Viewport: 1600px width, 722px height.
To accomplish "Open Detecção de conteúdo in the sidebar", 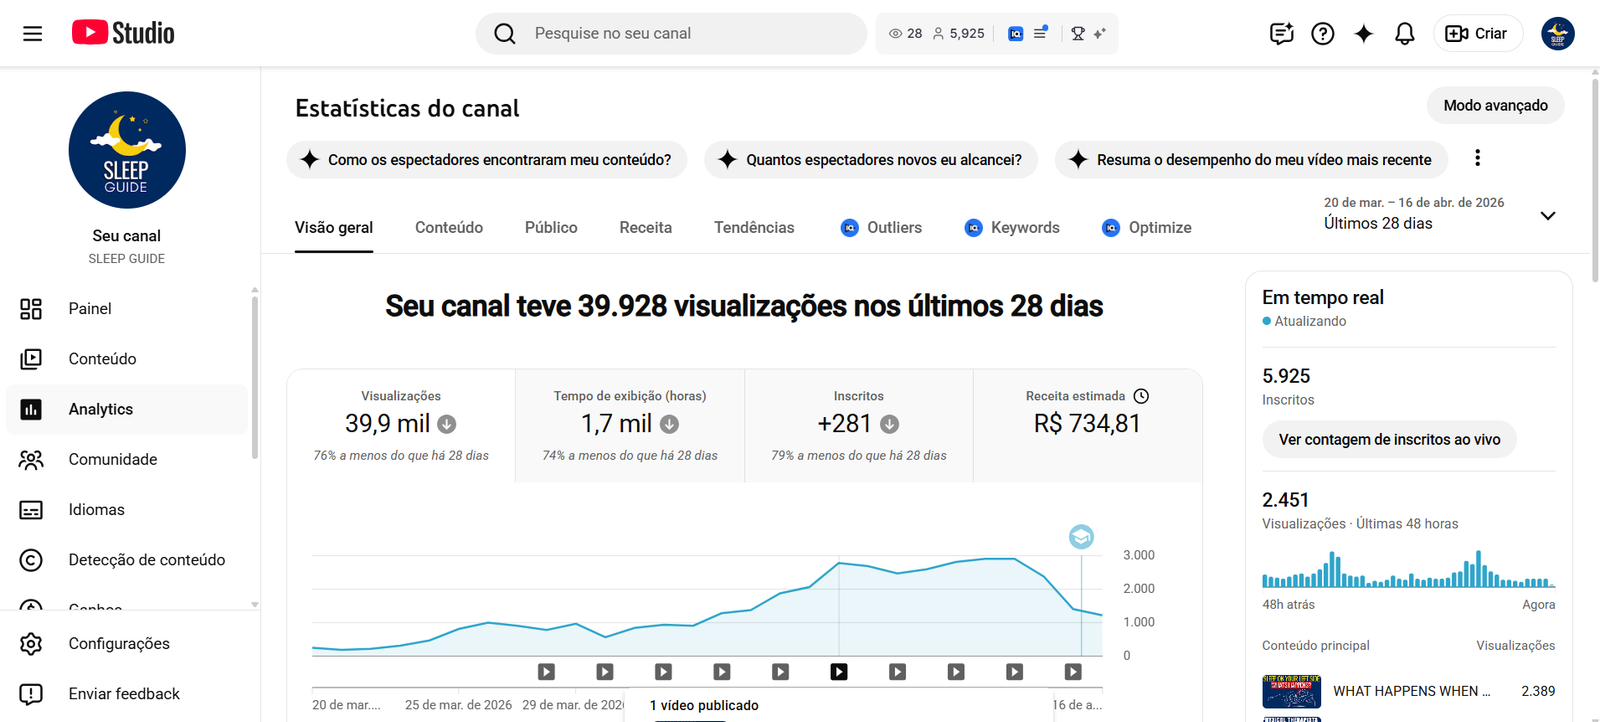I will 127,560.
